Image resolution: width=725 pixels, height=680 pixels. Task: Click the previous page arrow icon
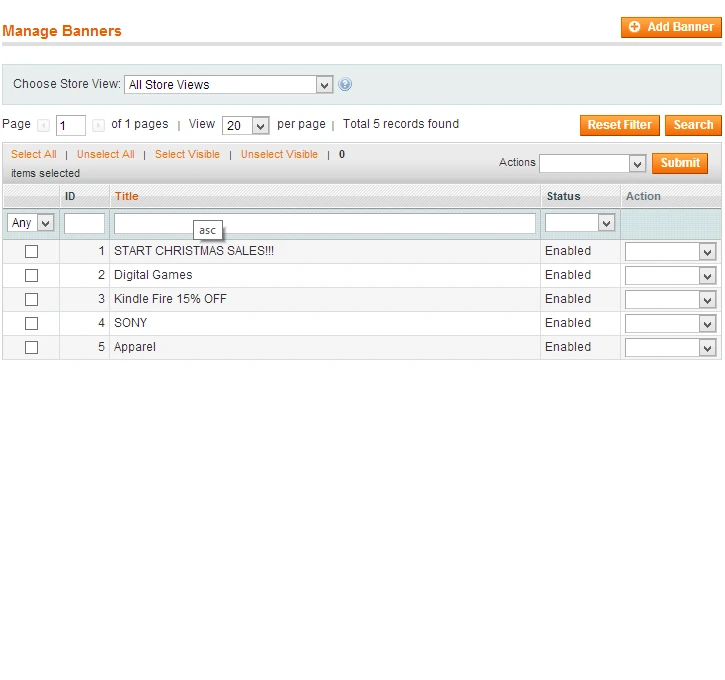43,125
